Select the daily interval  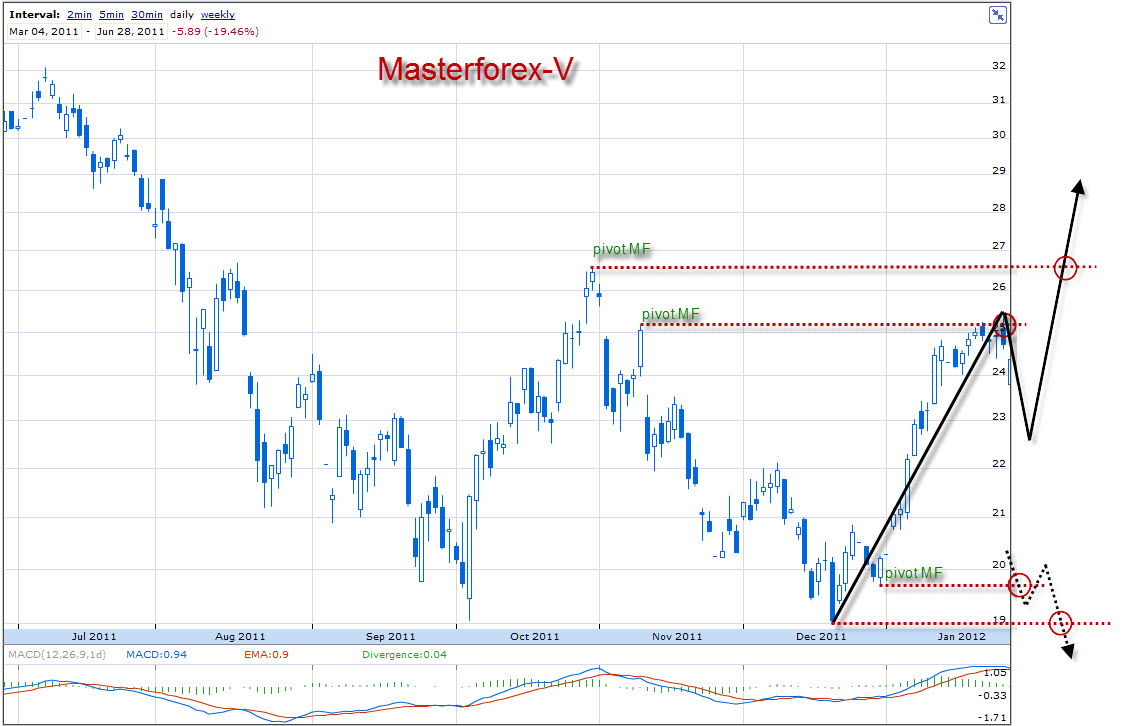(x=182, y=15)
